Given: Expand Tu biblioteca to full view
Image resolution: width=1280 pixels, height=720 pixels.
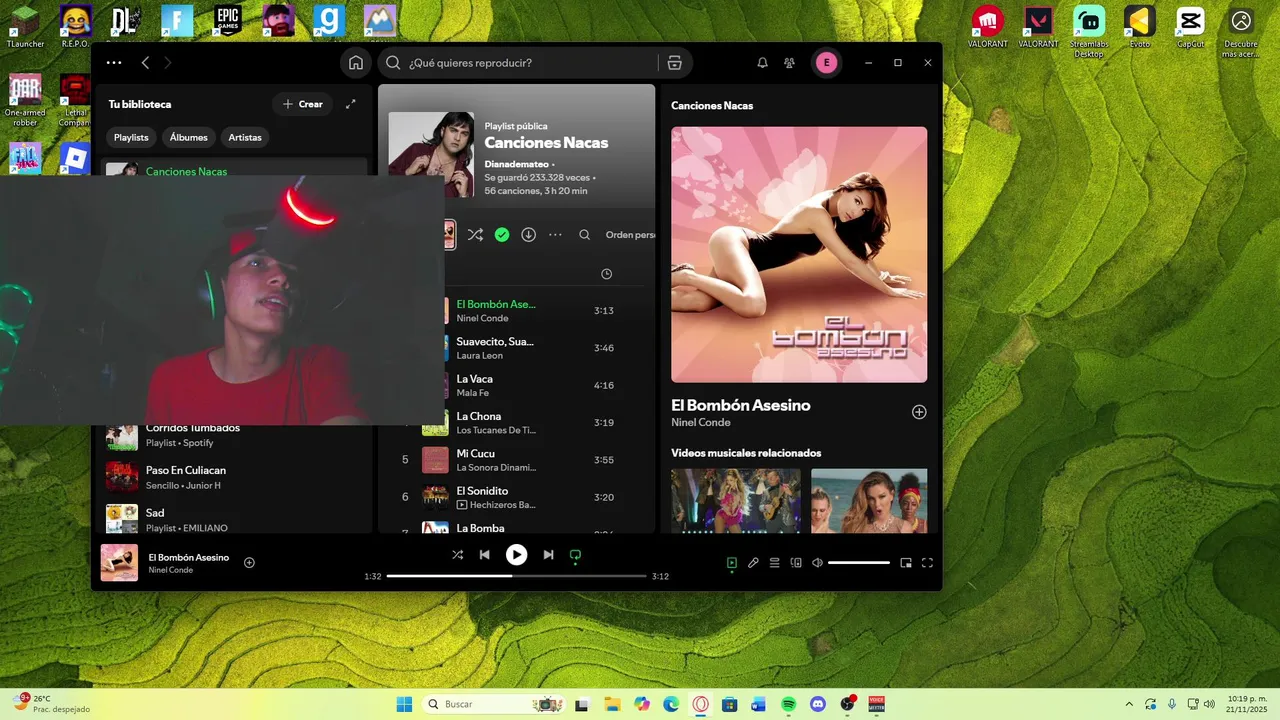Looking at the screenshot, I should coord(351,104).
